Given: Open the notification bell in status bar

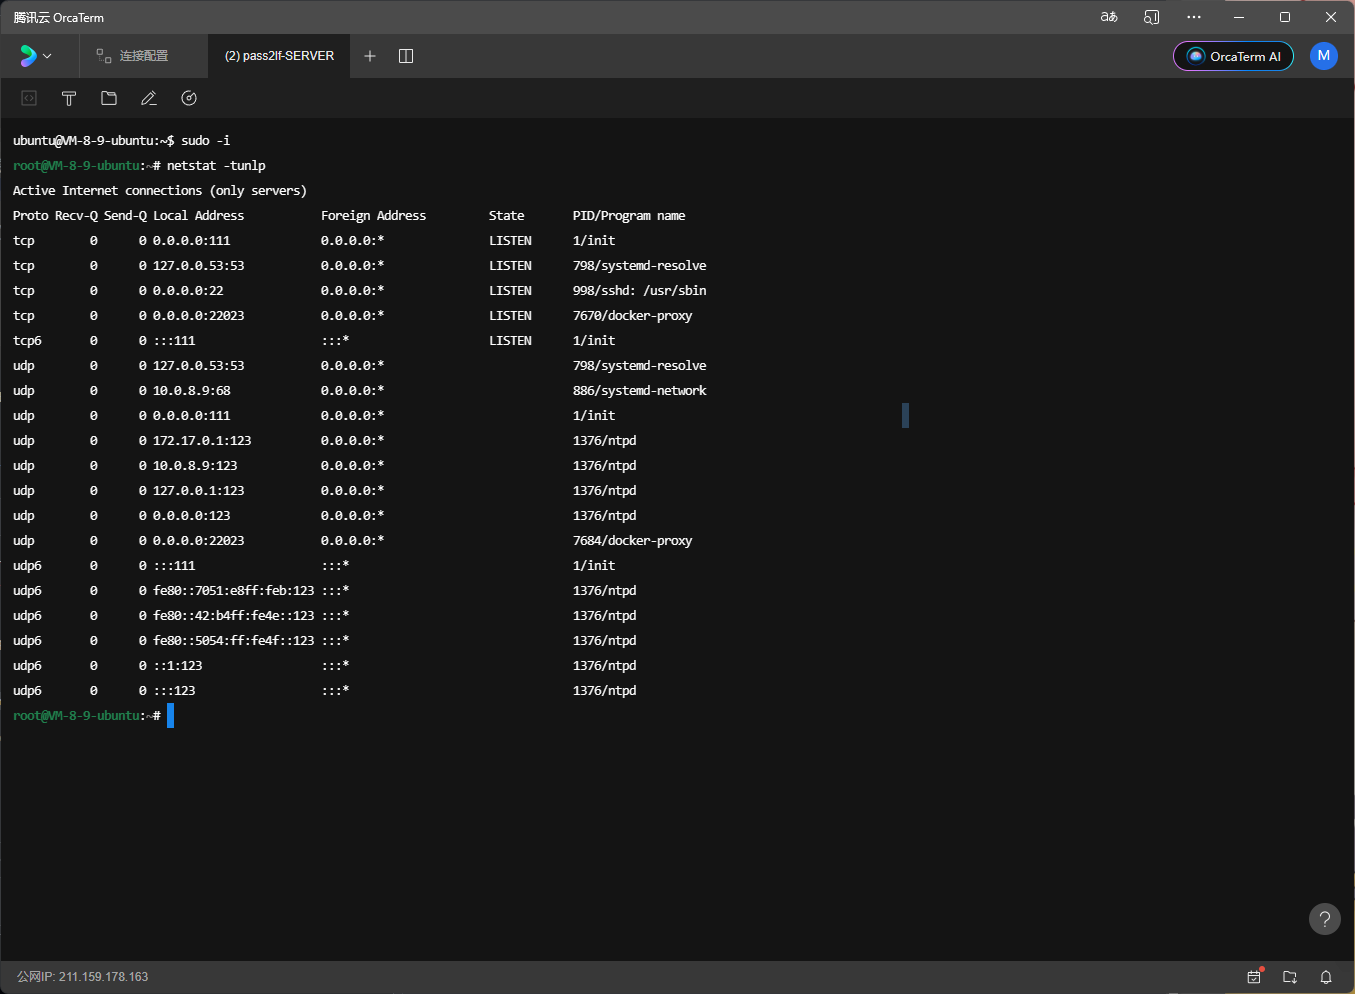Looking at the screenshot, I should [1325, 977].
